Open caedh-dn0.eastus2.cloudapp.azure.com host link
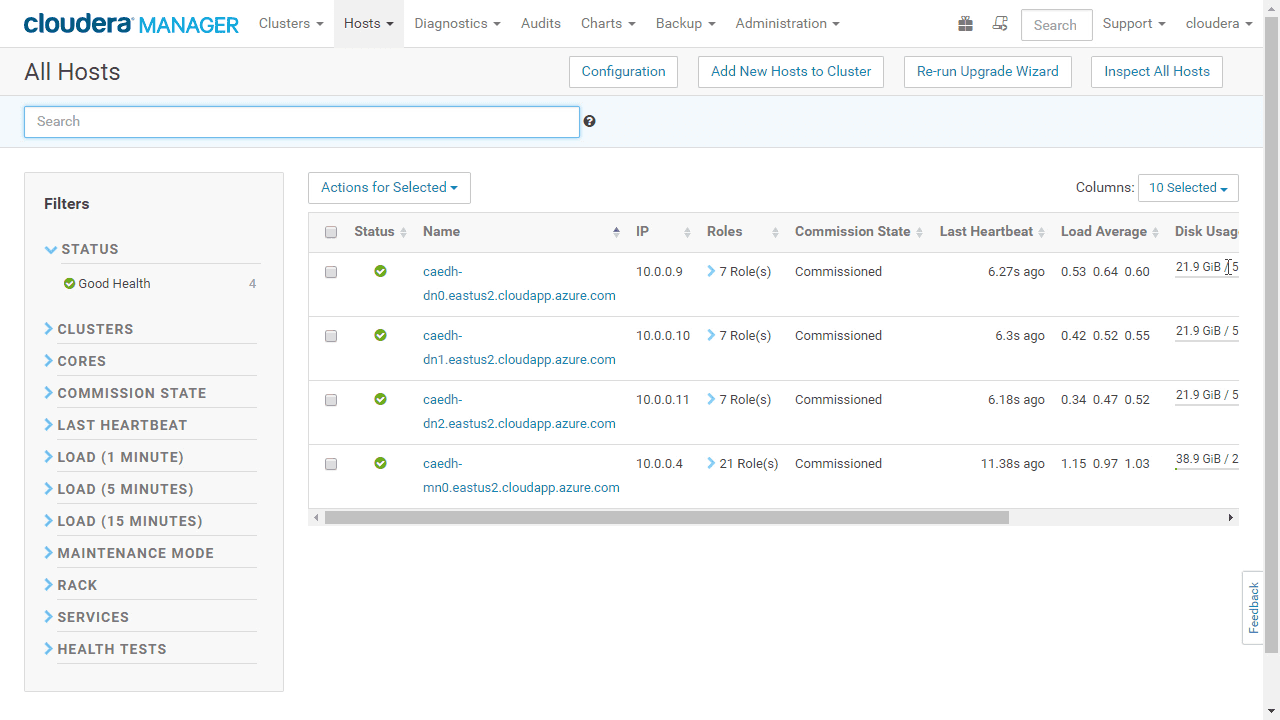This screenshot has height=720, width=1280. coord(519,283)
